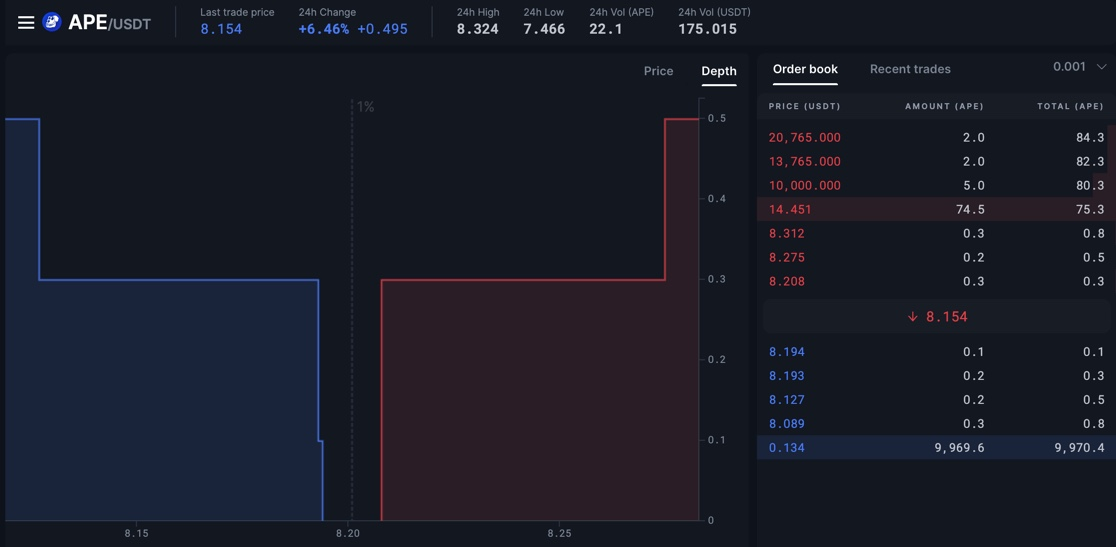Open the Recent trades tab
The height and width of the screenshot is (547, 1116).
click(910, 69)
